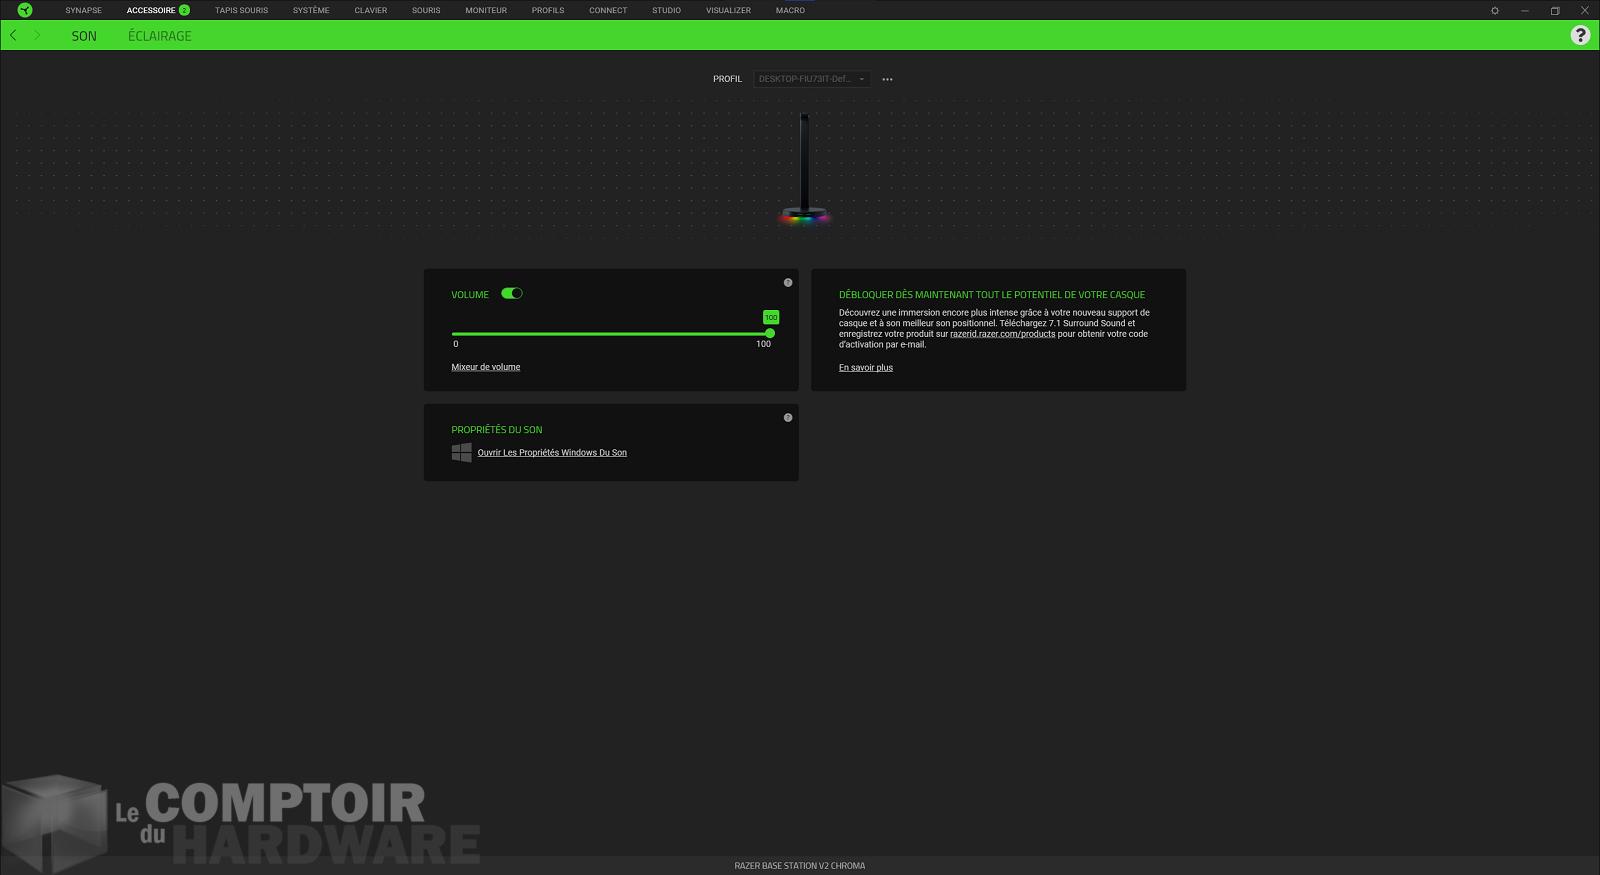Image resolution: width=1600 pixels, height=875 pixels.
Task: Switch to the Éclairage sub-tab
Action: pos(160,36)
